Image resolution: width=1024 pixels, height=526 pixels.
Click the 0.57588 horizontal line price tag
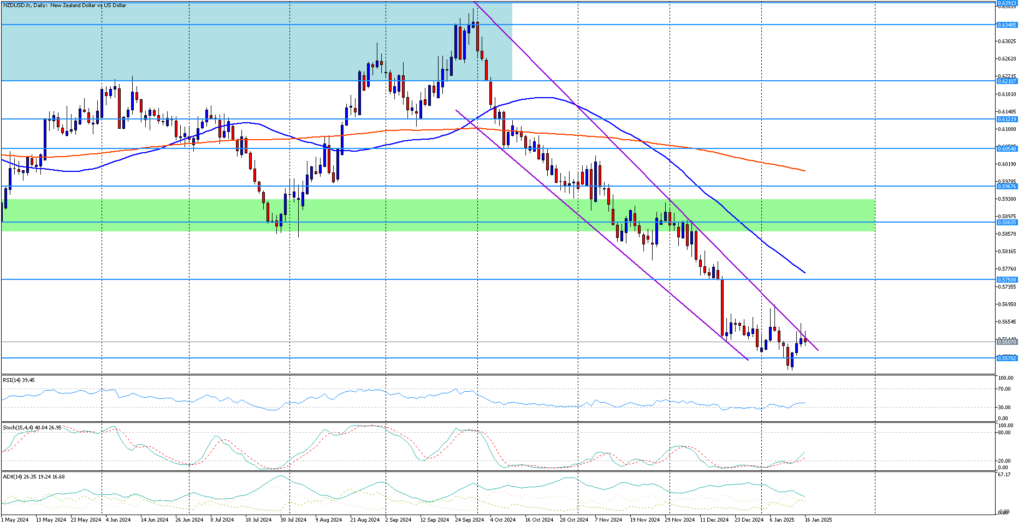pyautogui.click(x=1006, y=280)
